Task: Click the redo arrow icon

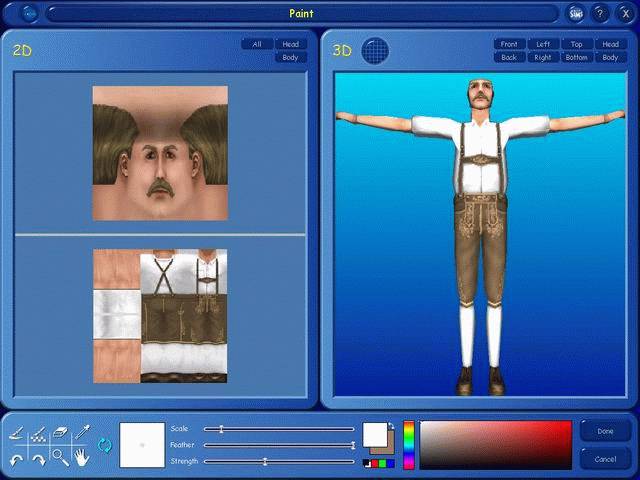Action: pos(38,458)
